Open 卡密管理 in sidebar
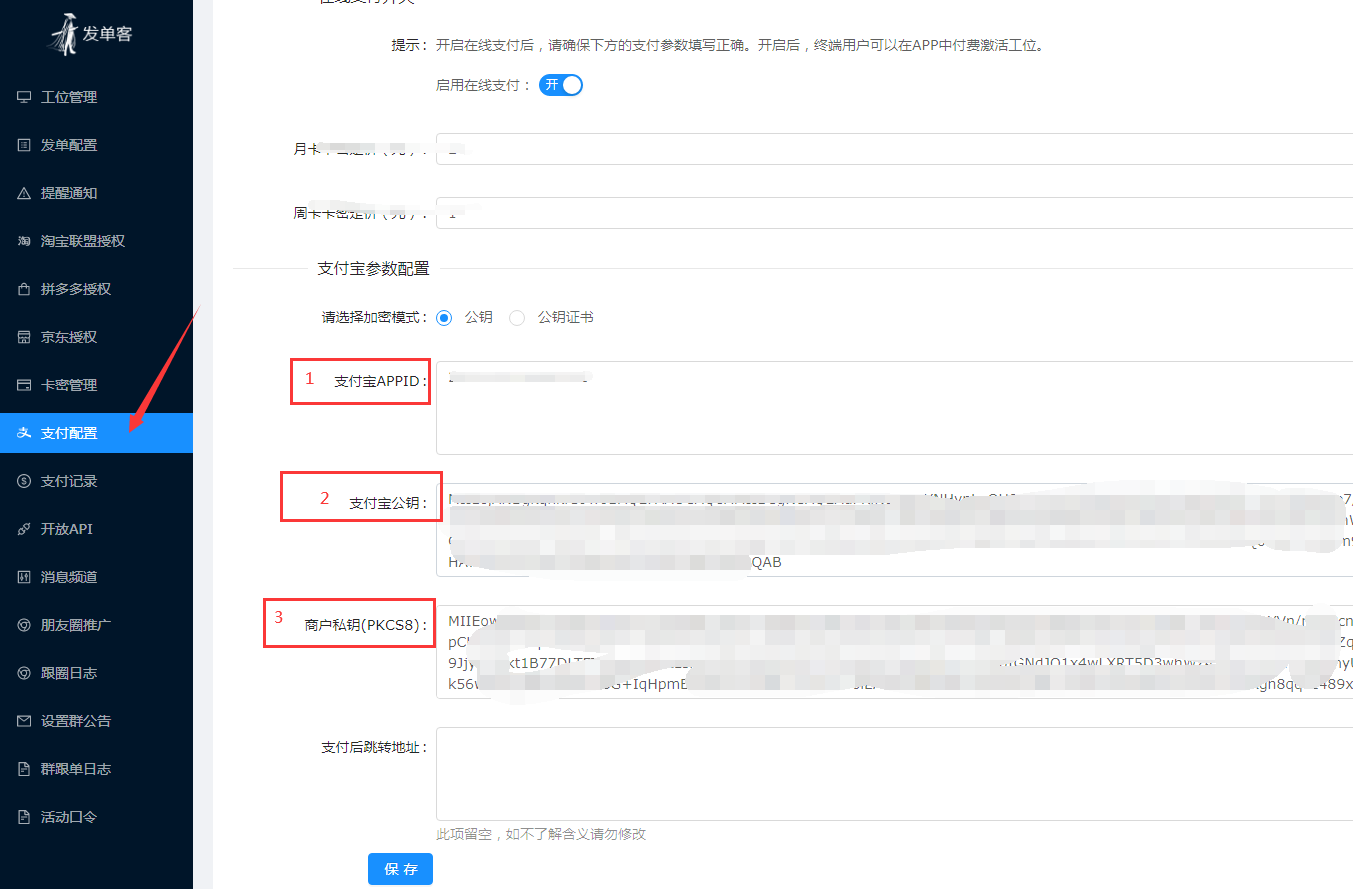Image resolution: width=1353 pixels, height=889 pixels. pos(96,385)
